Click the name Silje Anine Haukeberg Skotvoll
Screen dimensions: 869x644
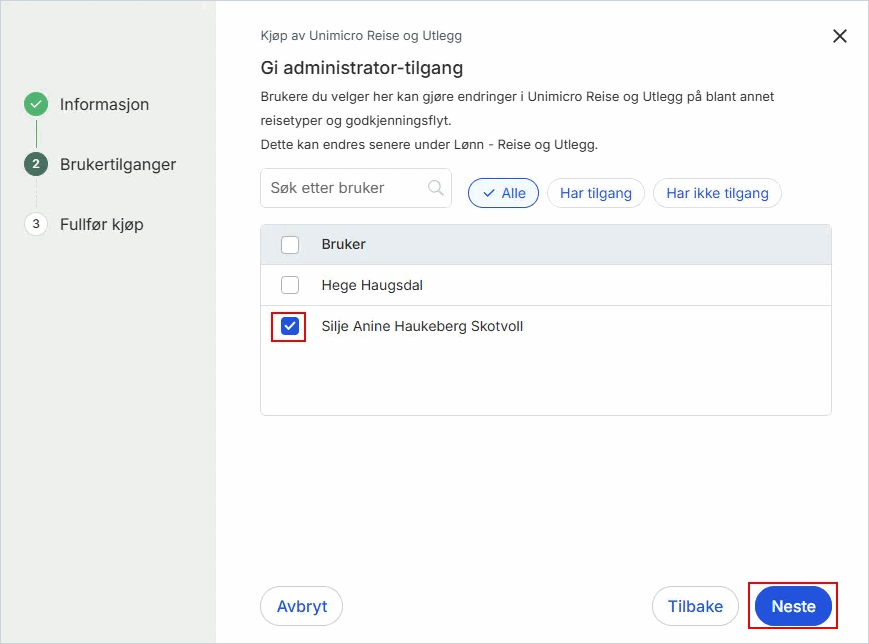pos(422,326)
